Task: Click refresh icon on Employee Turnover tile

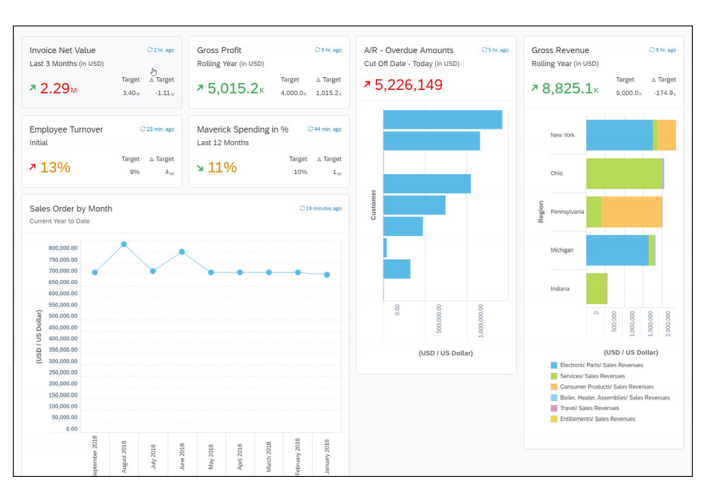Action: 142,129
